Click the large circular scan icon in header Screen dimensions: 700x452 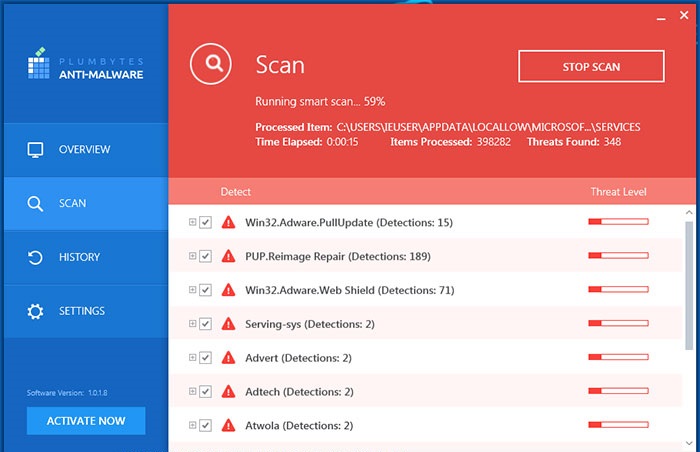[x=213, y=65]
